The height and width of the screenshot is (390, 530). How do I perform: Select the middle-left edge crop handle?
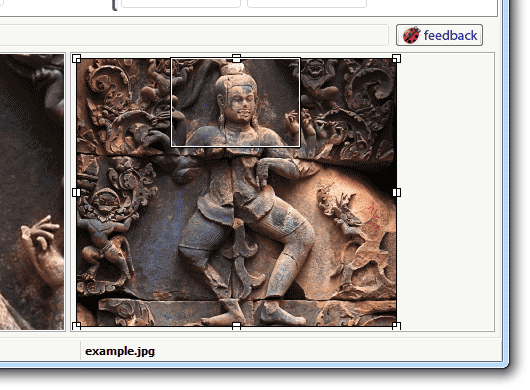[77, 192]
